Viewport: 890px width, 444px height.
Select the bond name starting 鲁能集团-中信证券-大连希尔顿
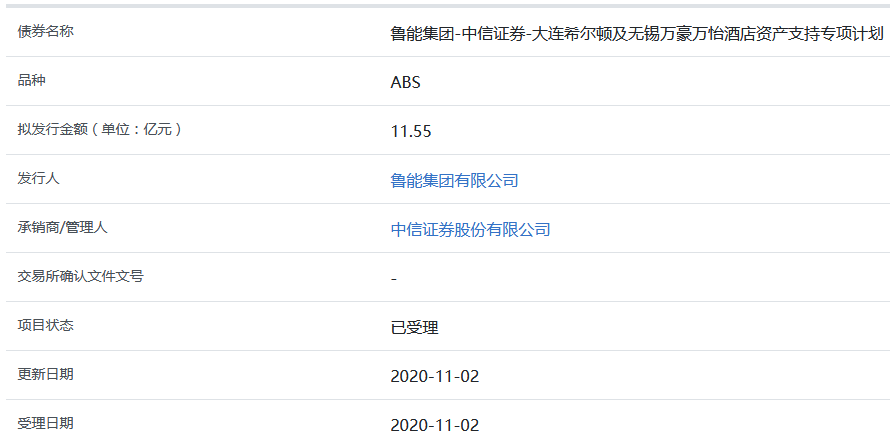coord(637,34)
